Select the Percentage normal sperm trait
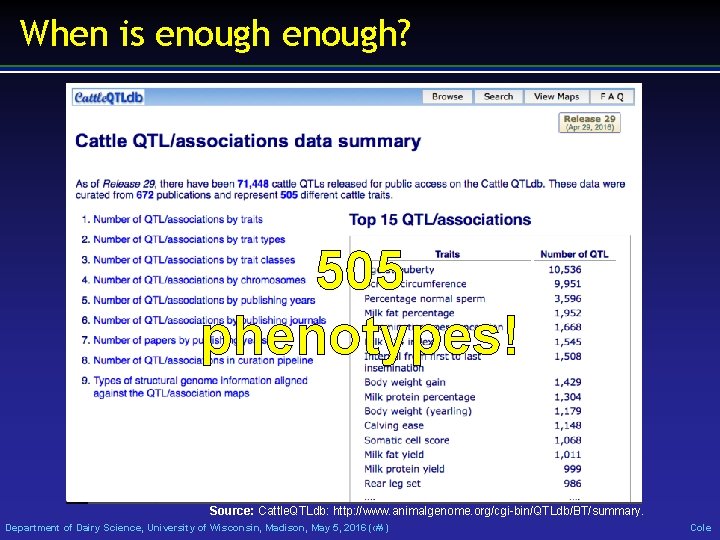 click(424, 299)
